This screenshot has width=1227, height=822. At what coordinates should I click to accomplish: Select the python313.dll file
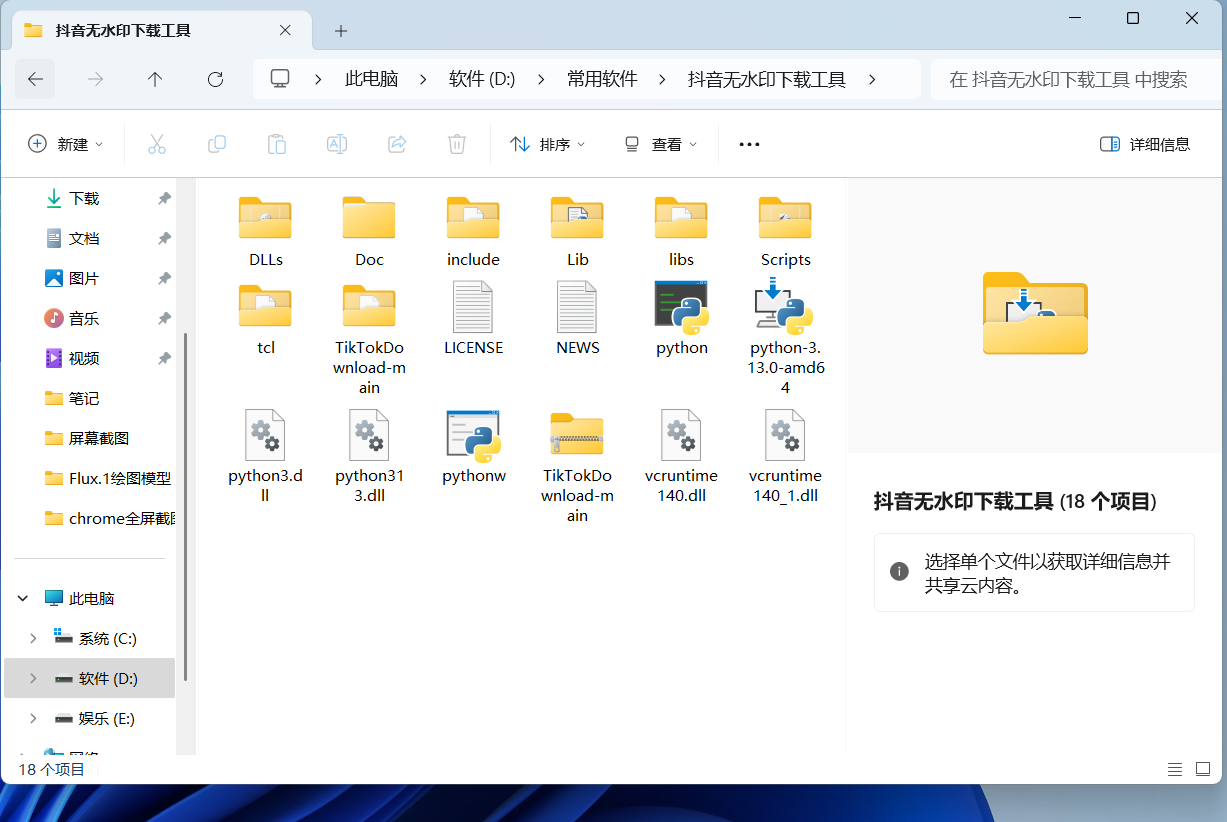[370, 458]
